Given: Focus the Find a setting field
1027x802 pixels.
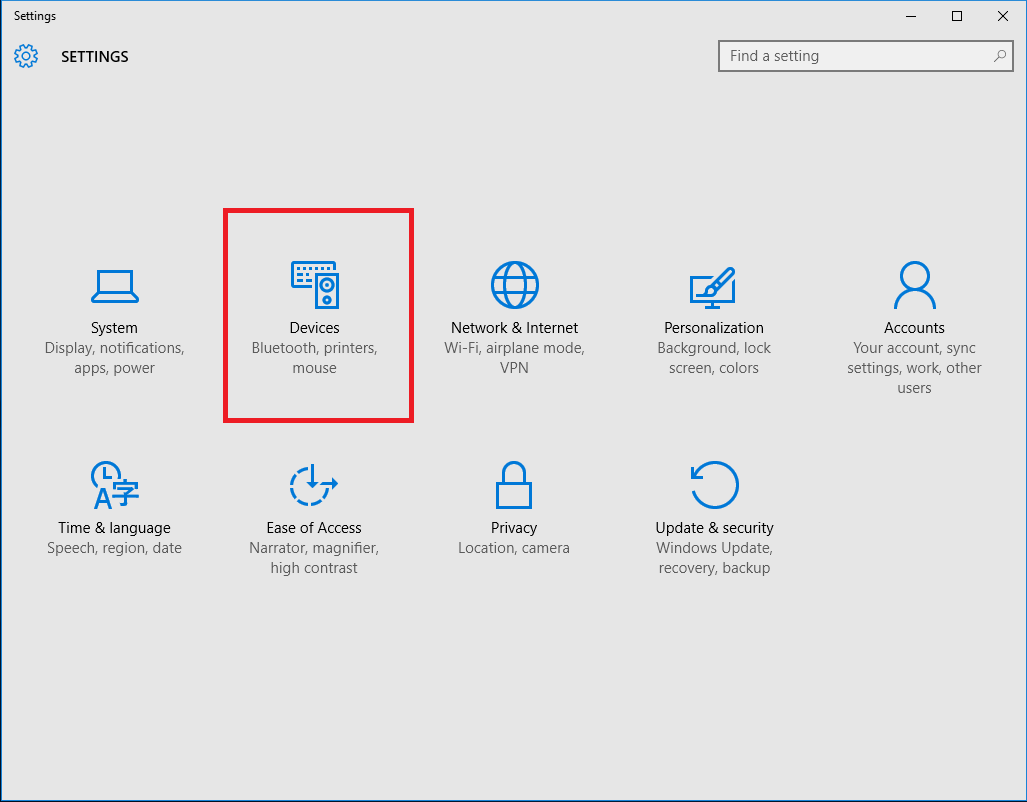Looking at the screenshot, I should 865,56.
